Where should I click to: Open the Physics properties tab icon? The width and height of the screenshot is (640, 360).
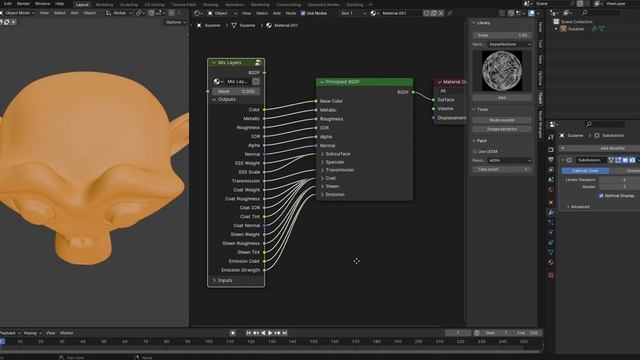click(x=551, y=232)
